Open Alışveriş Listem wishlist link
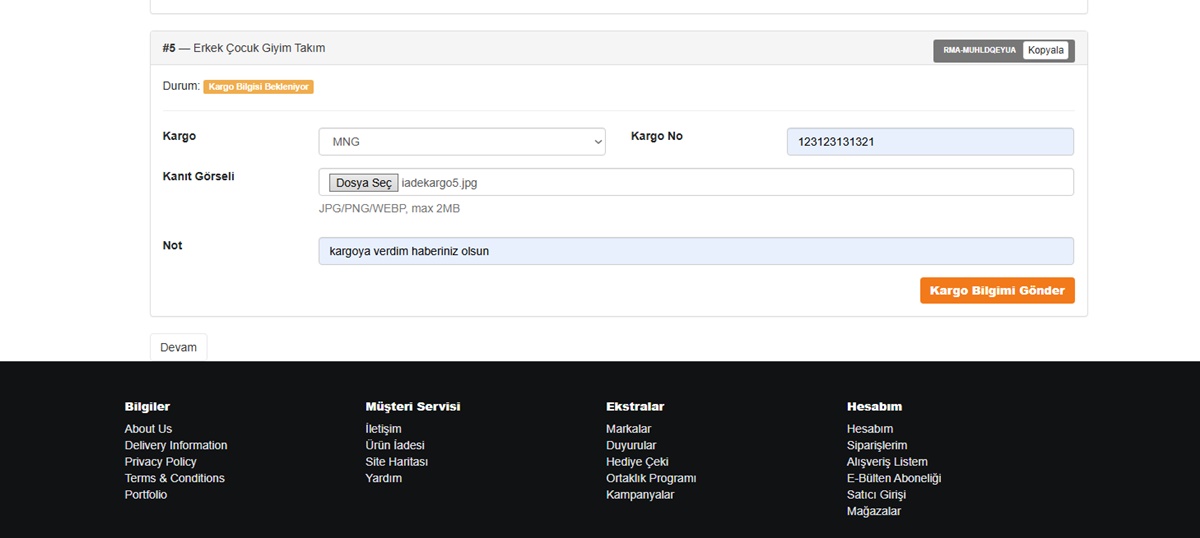 [887, 462]
